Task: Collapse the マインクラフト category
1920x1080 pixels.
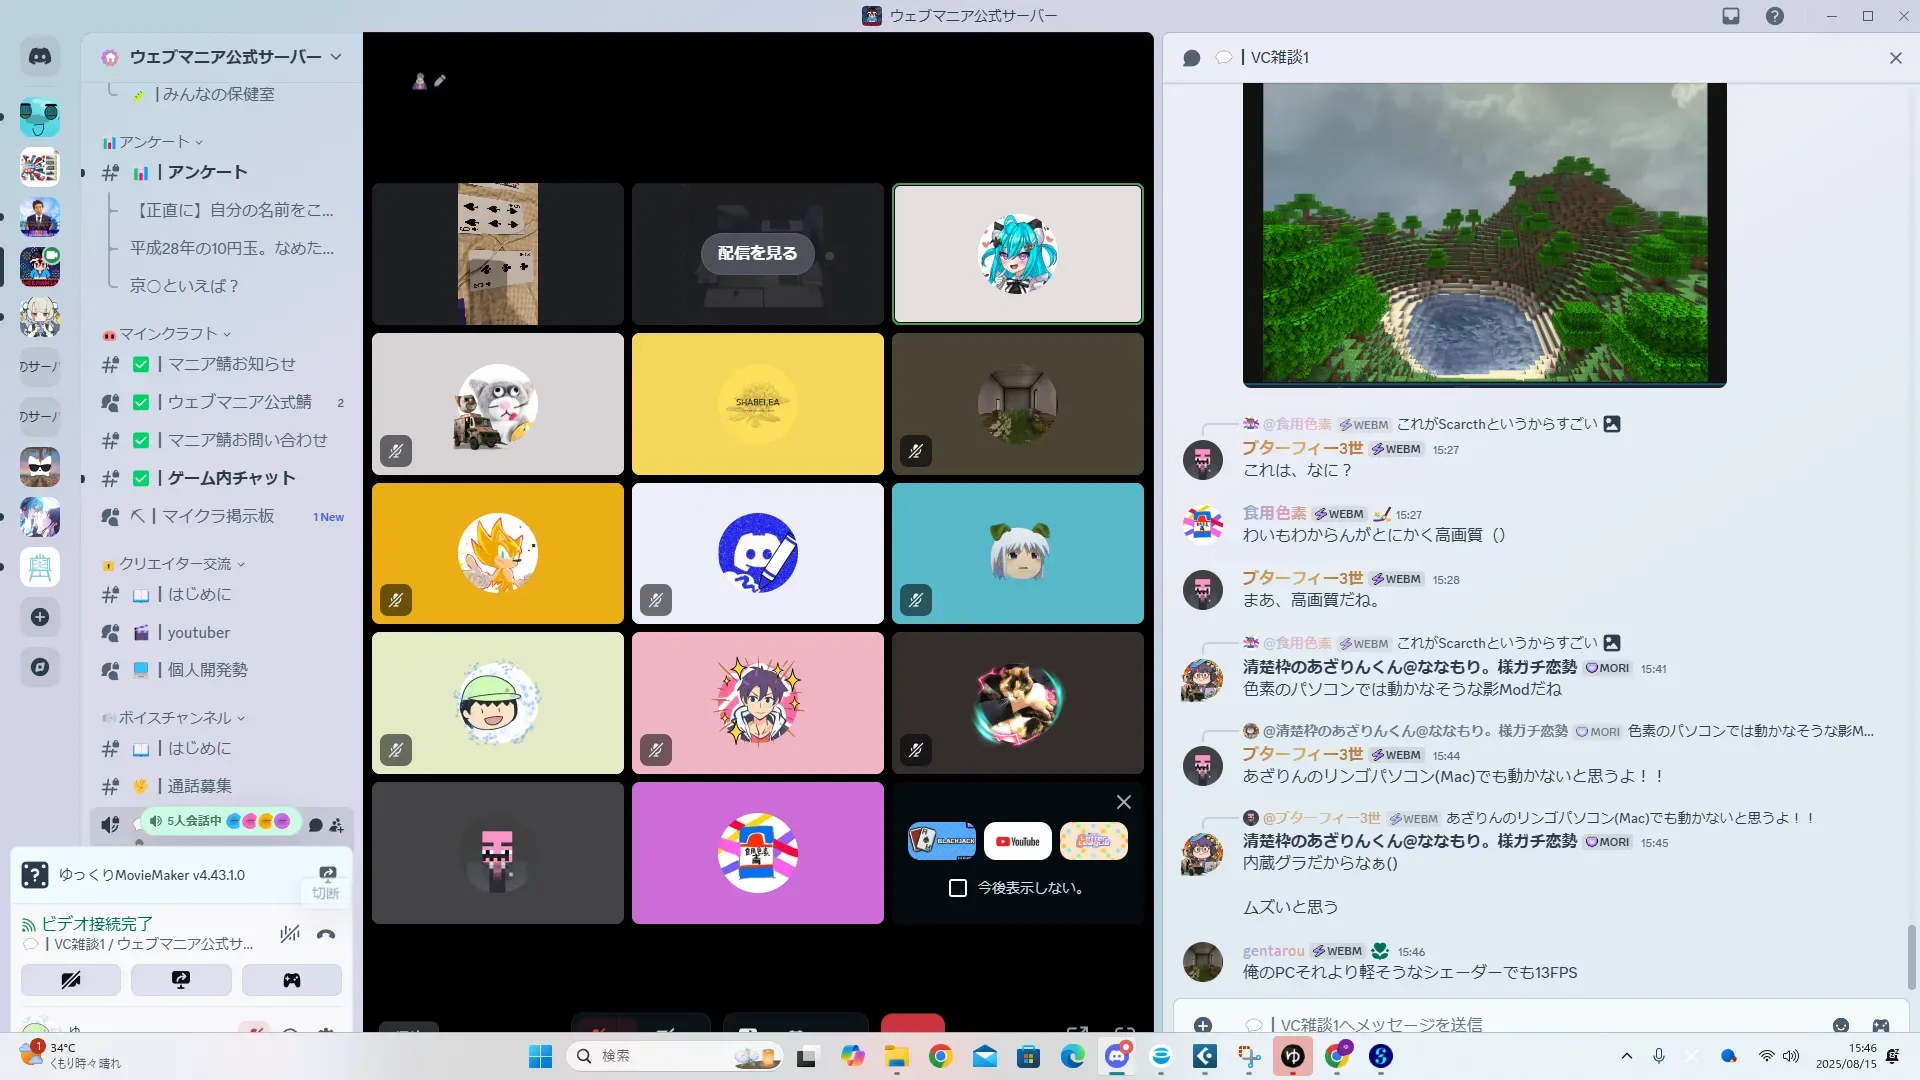Action: tap(168, 334)
